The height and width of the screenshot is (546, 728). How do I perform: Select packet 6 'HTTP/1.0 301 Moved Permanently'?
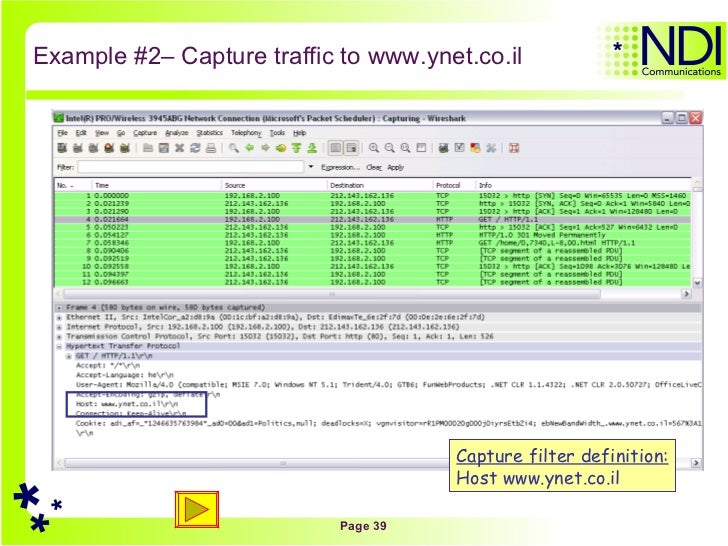[x=373, y=235]
